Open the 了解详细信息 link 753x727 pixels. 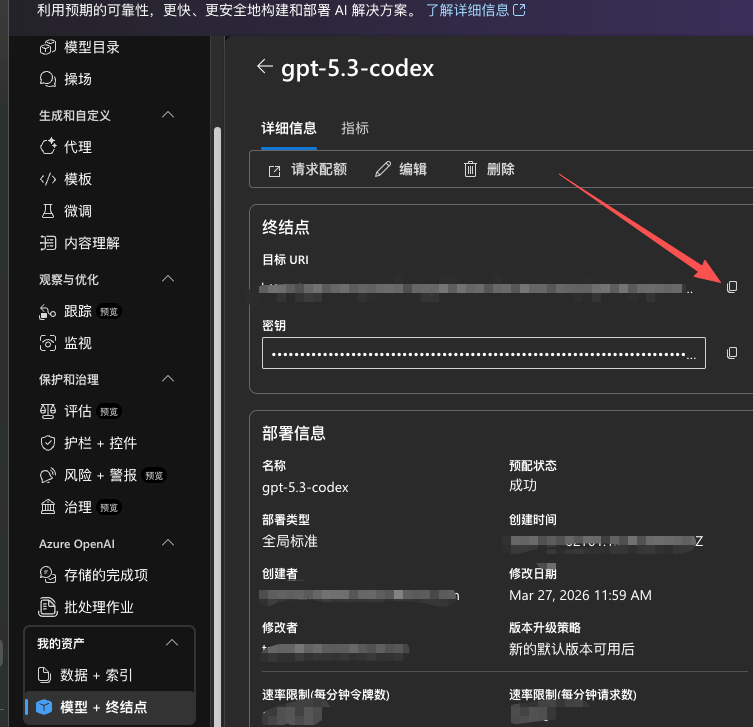click(468, 10)
